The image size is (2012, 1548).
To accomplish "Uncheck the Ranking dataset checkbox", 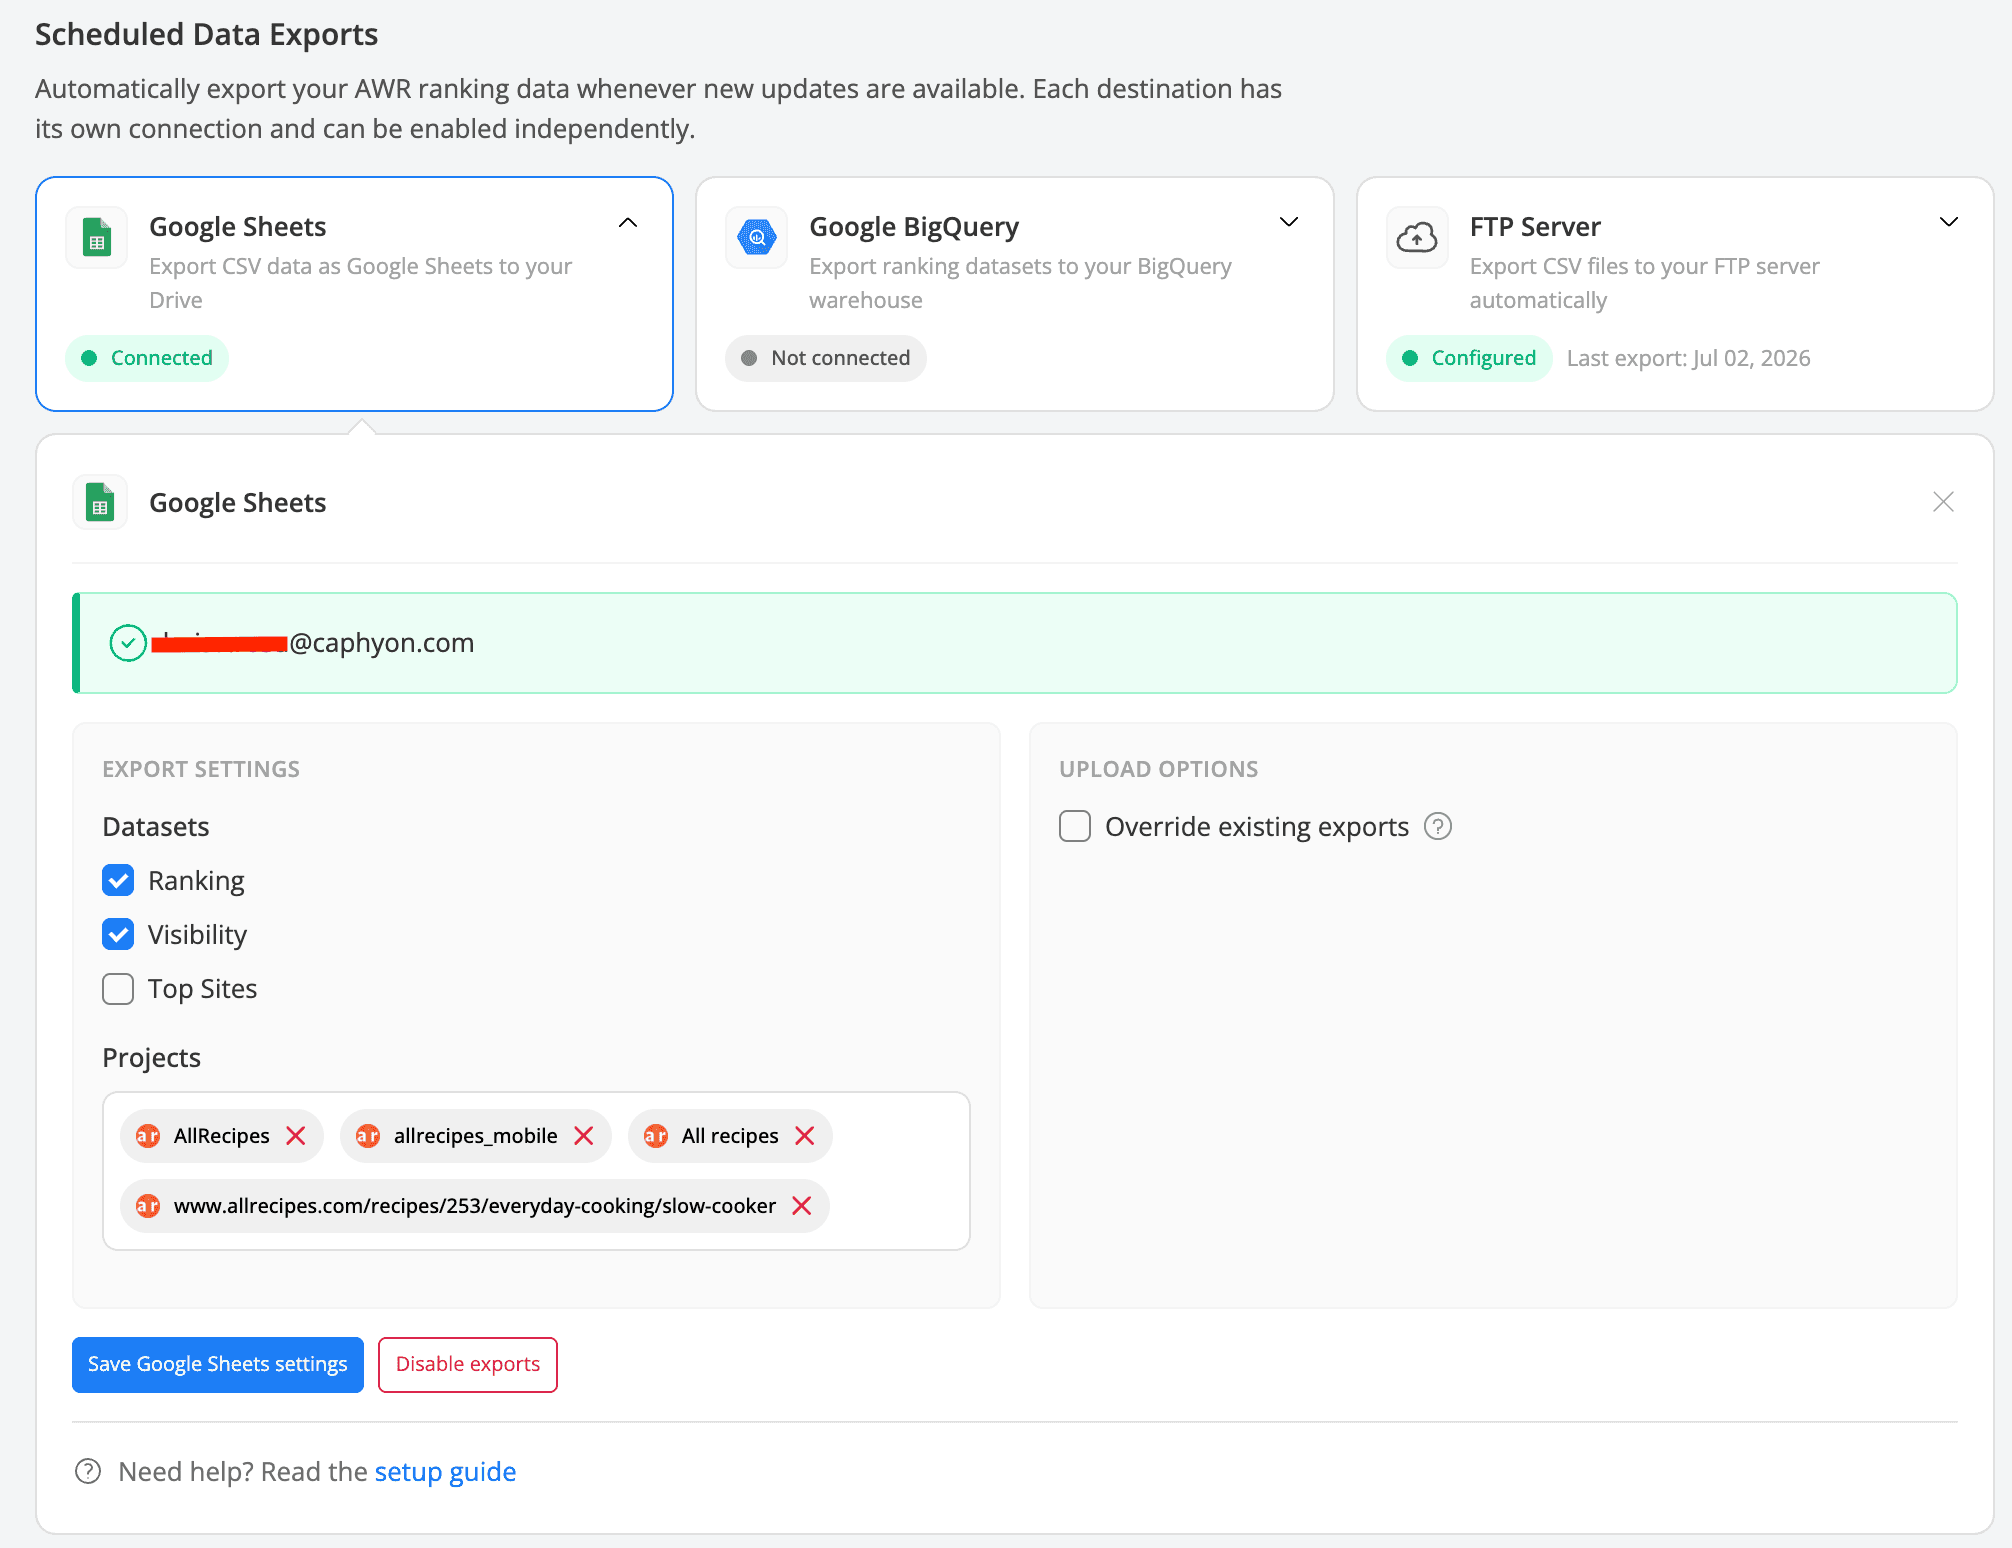I will click(118, 881).
